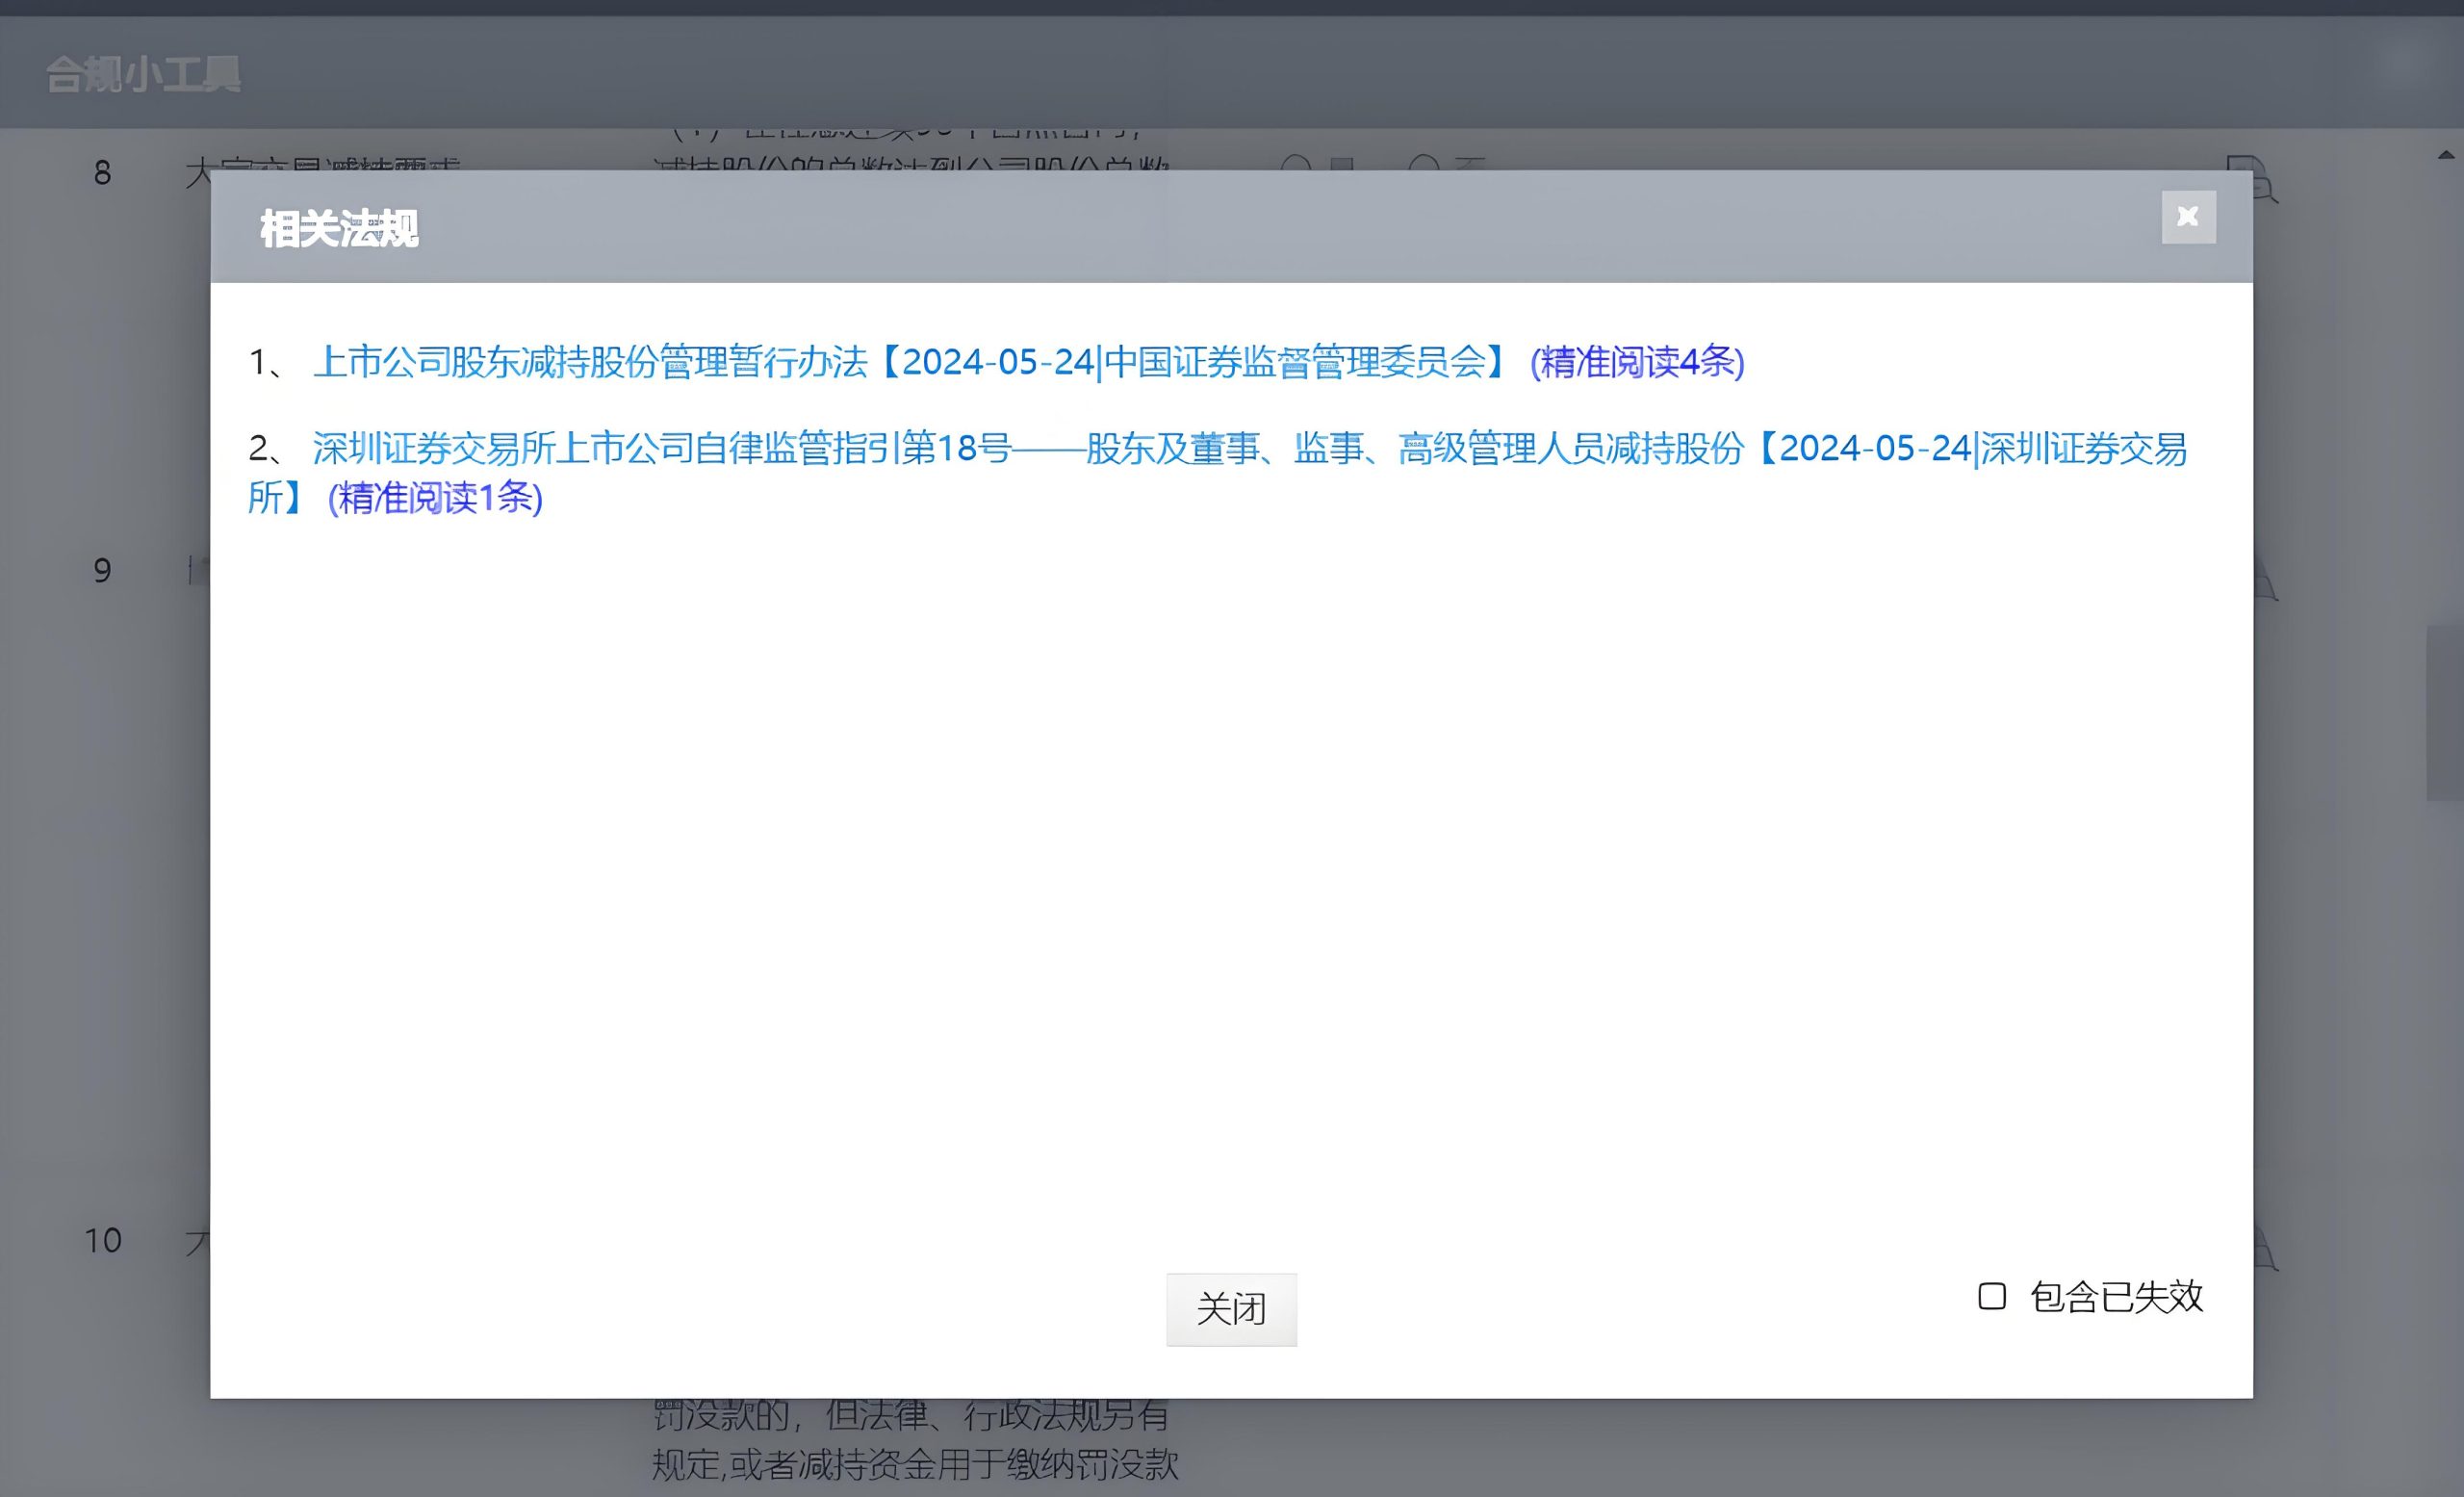Click the 合规小工具 header title
Viewport: 2464px width, 1497px height.
point(143,74)
